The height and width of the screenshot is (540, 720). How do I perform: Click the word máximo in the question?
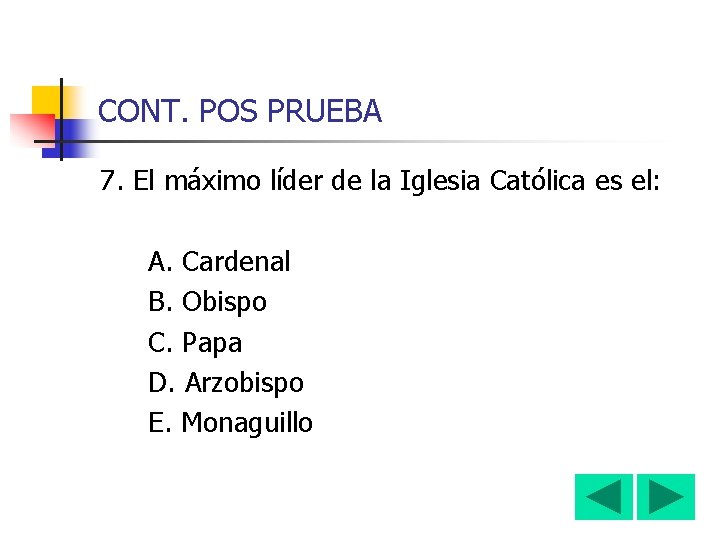click(213, 180)
